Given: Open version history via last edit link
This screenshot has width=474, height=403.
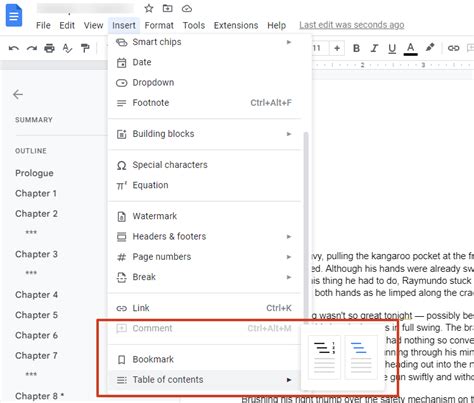Looking at the screenshot, I should click(x=352, y=25).
